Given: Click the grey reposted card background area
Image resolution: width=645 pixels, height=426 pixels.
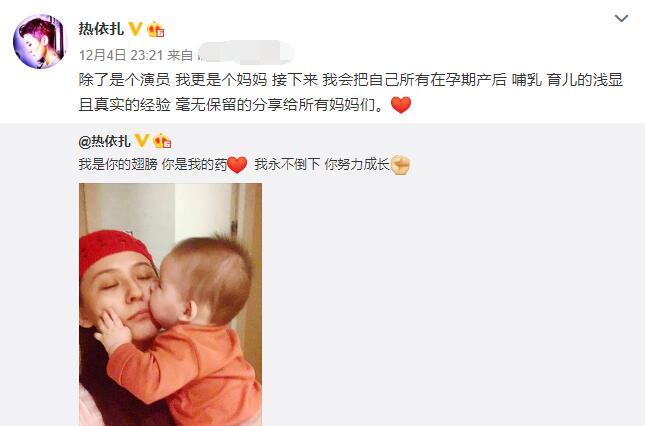Looking at the screenshot, I should click(452, 288).
